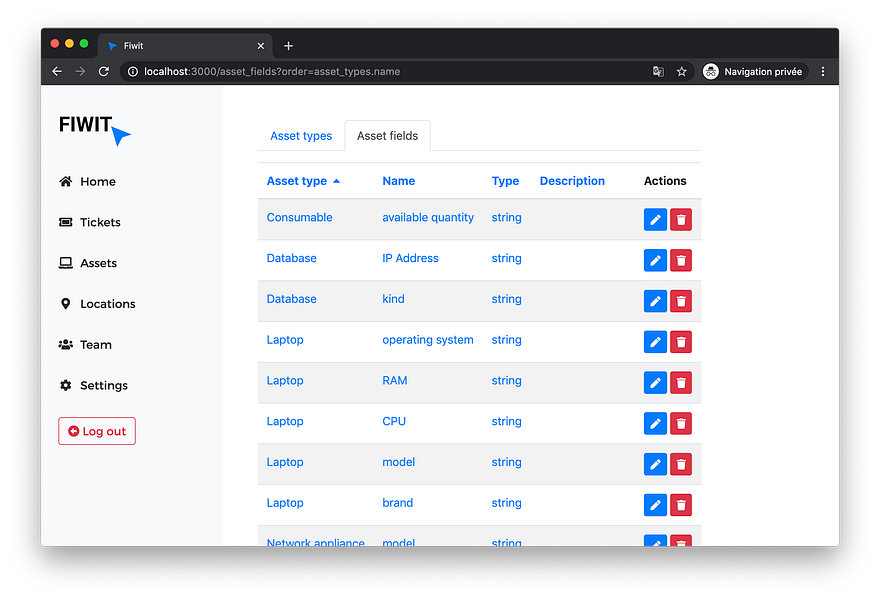Open the operating system field link

tap(428, 340)
